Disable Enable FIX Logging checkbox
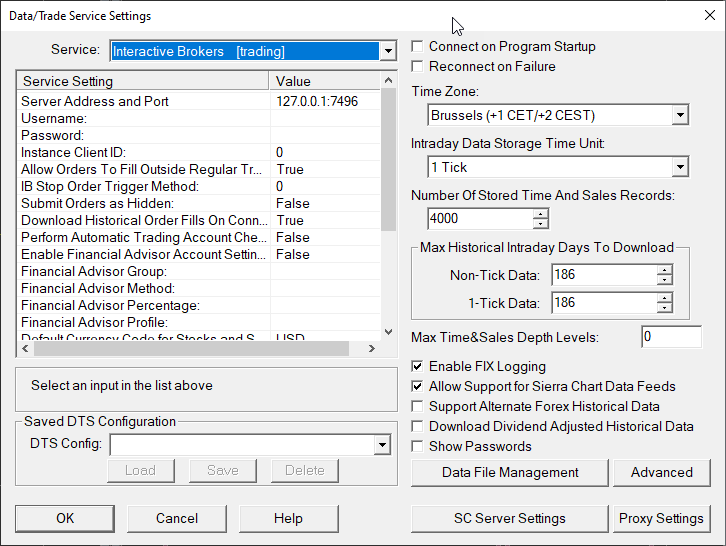This screenshot has width=726, height=546. tap(417, 366)
